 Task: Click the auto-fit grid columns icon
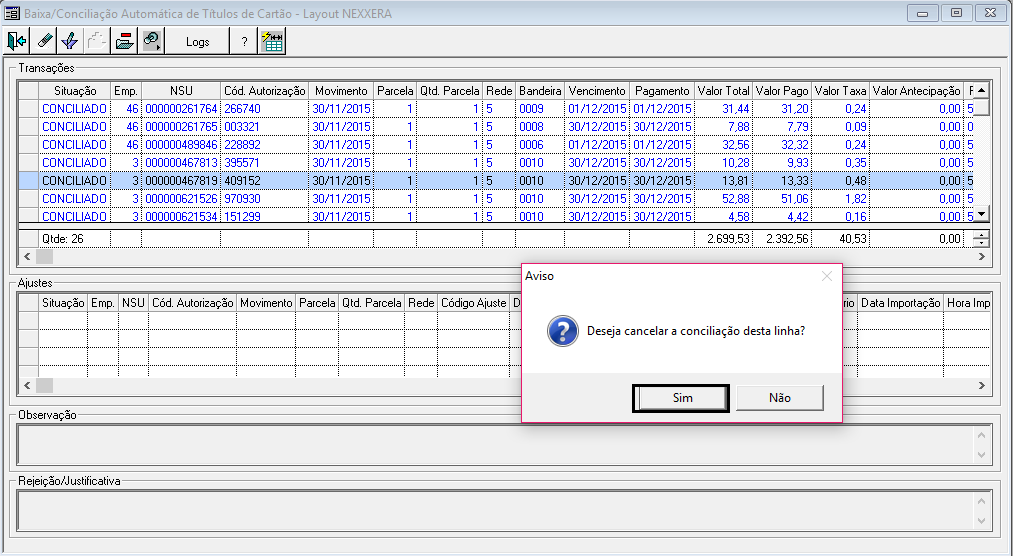(273, 41)
